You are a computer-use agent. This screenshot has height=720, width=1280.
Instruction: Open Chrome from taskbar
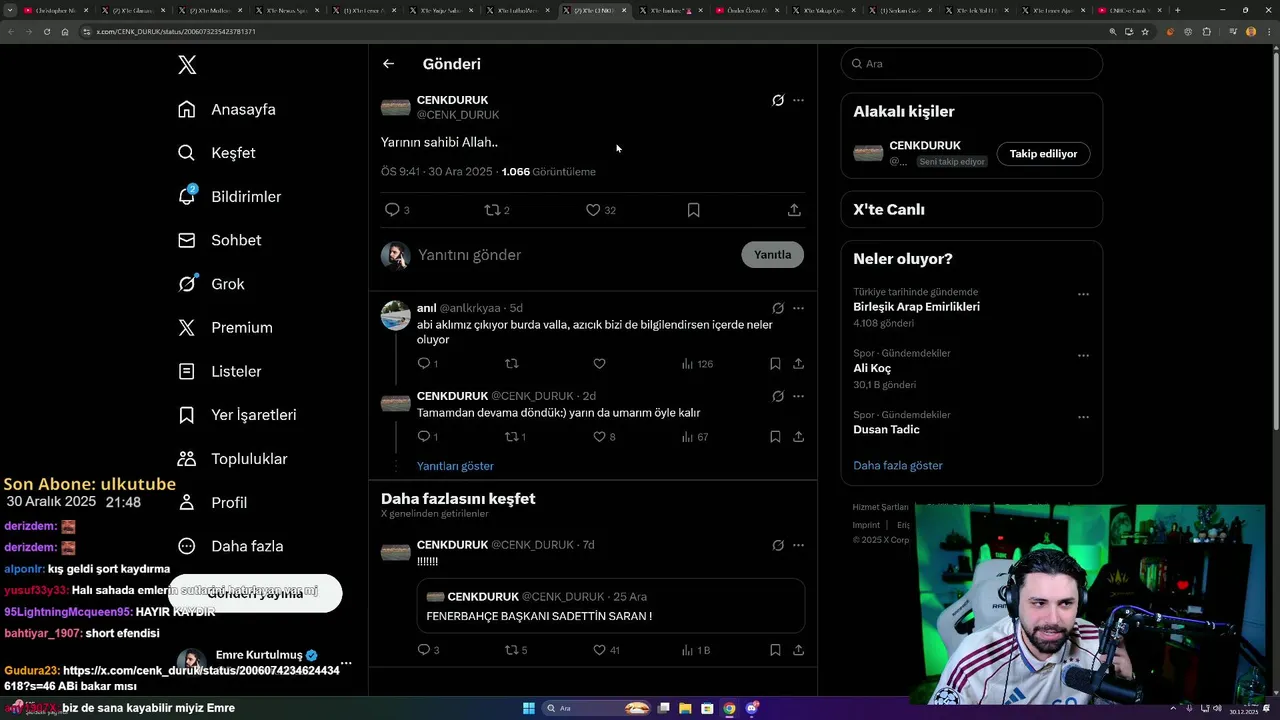click(729, 708)
